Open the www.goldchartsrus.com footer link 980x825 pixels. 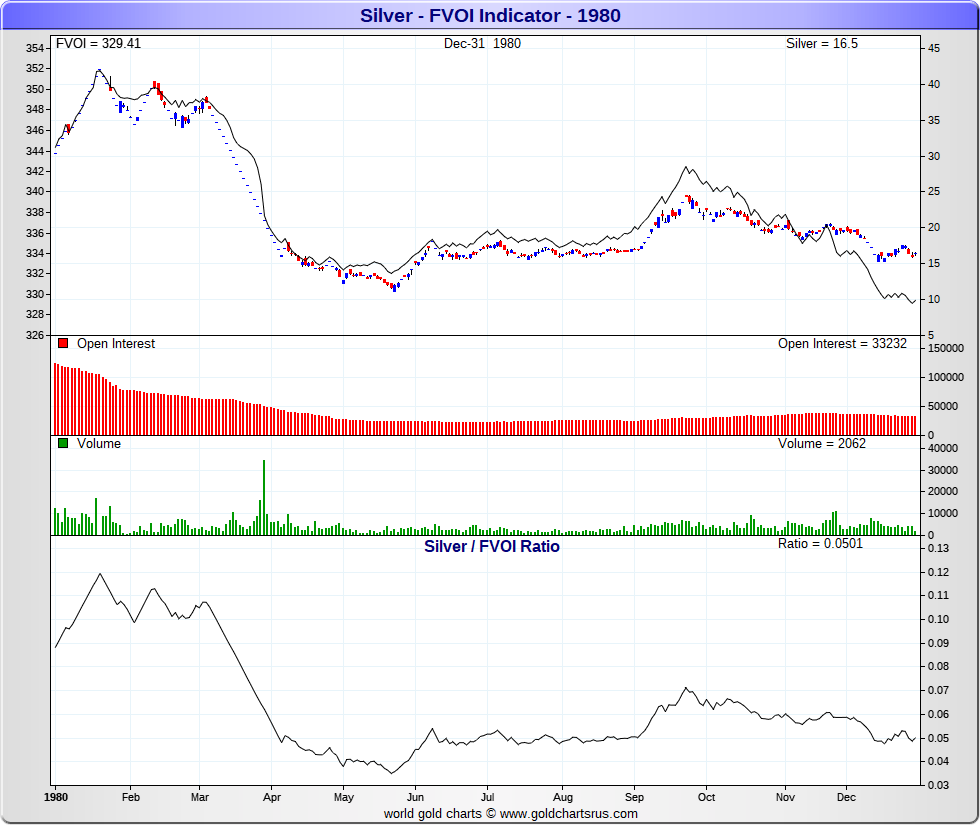567,814
